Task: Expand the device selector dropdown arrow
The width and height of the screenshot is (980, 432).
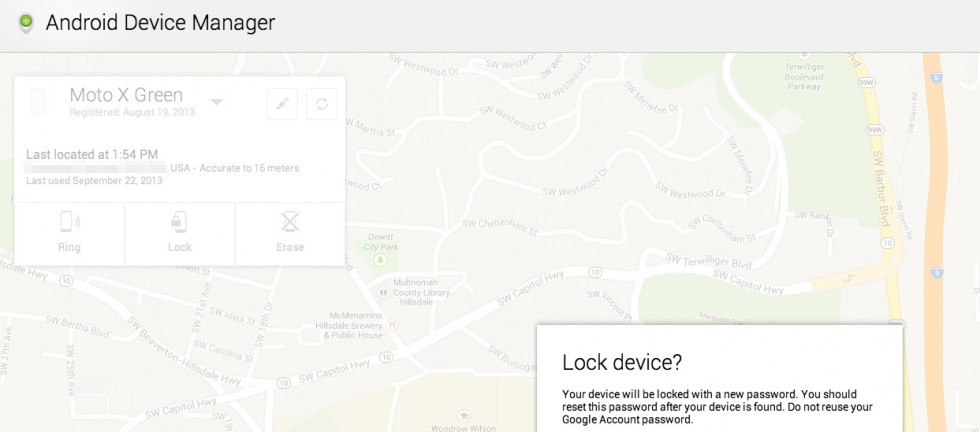Action: [216, 102]
